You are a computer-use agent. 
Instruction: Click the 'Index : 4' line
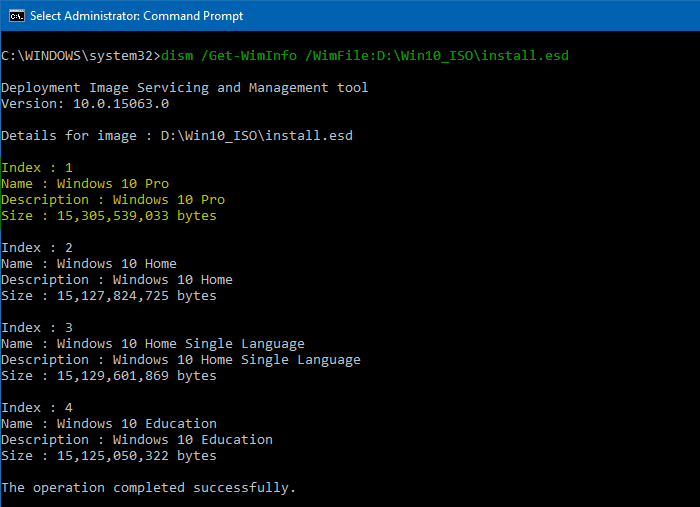click(x=37, y=407)
